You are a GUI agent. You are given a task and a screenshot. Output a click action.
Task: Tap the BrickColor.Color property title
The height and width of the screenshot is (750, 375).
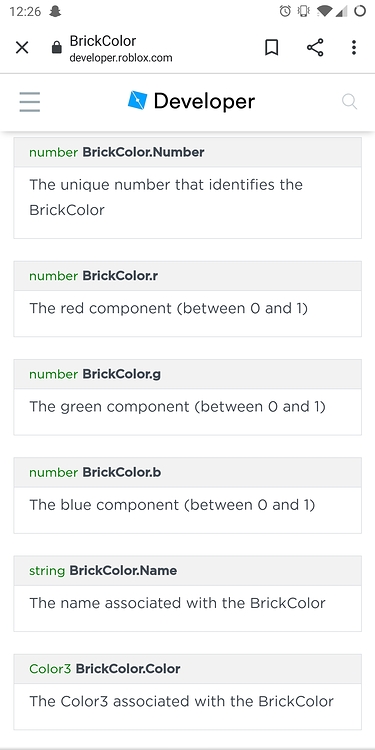pyautogui.click(x=128, y=669)
